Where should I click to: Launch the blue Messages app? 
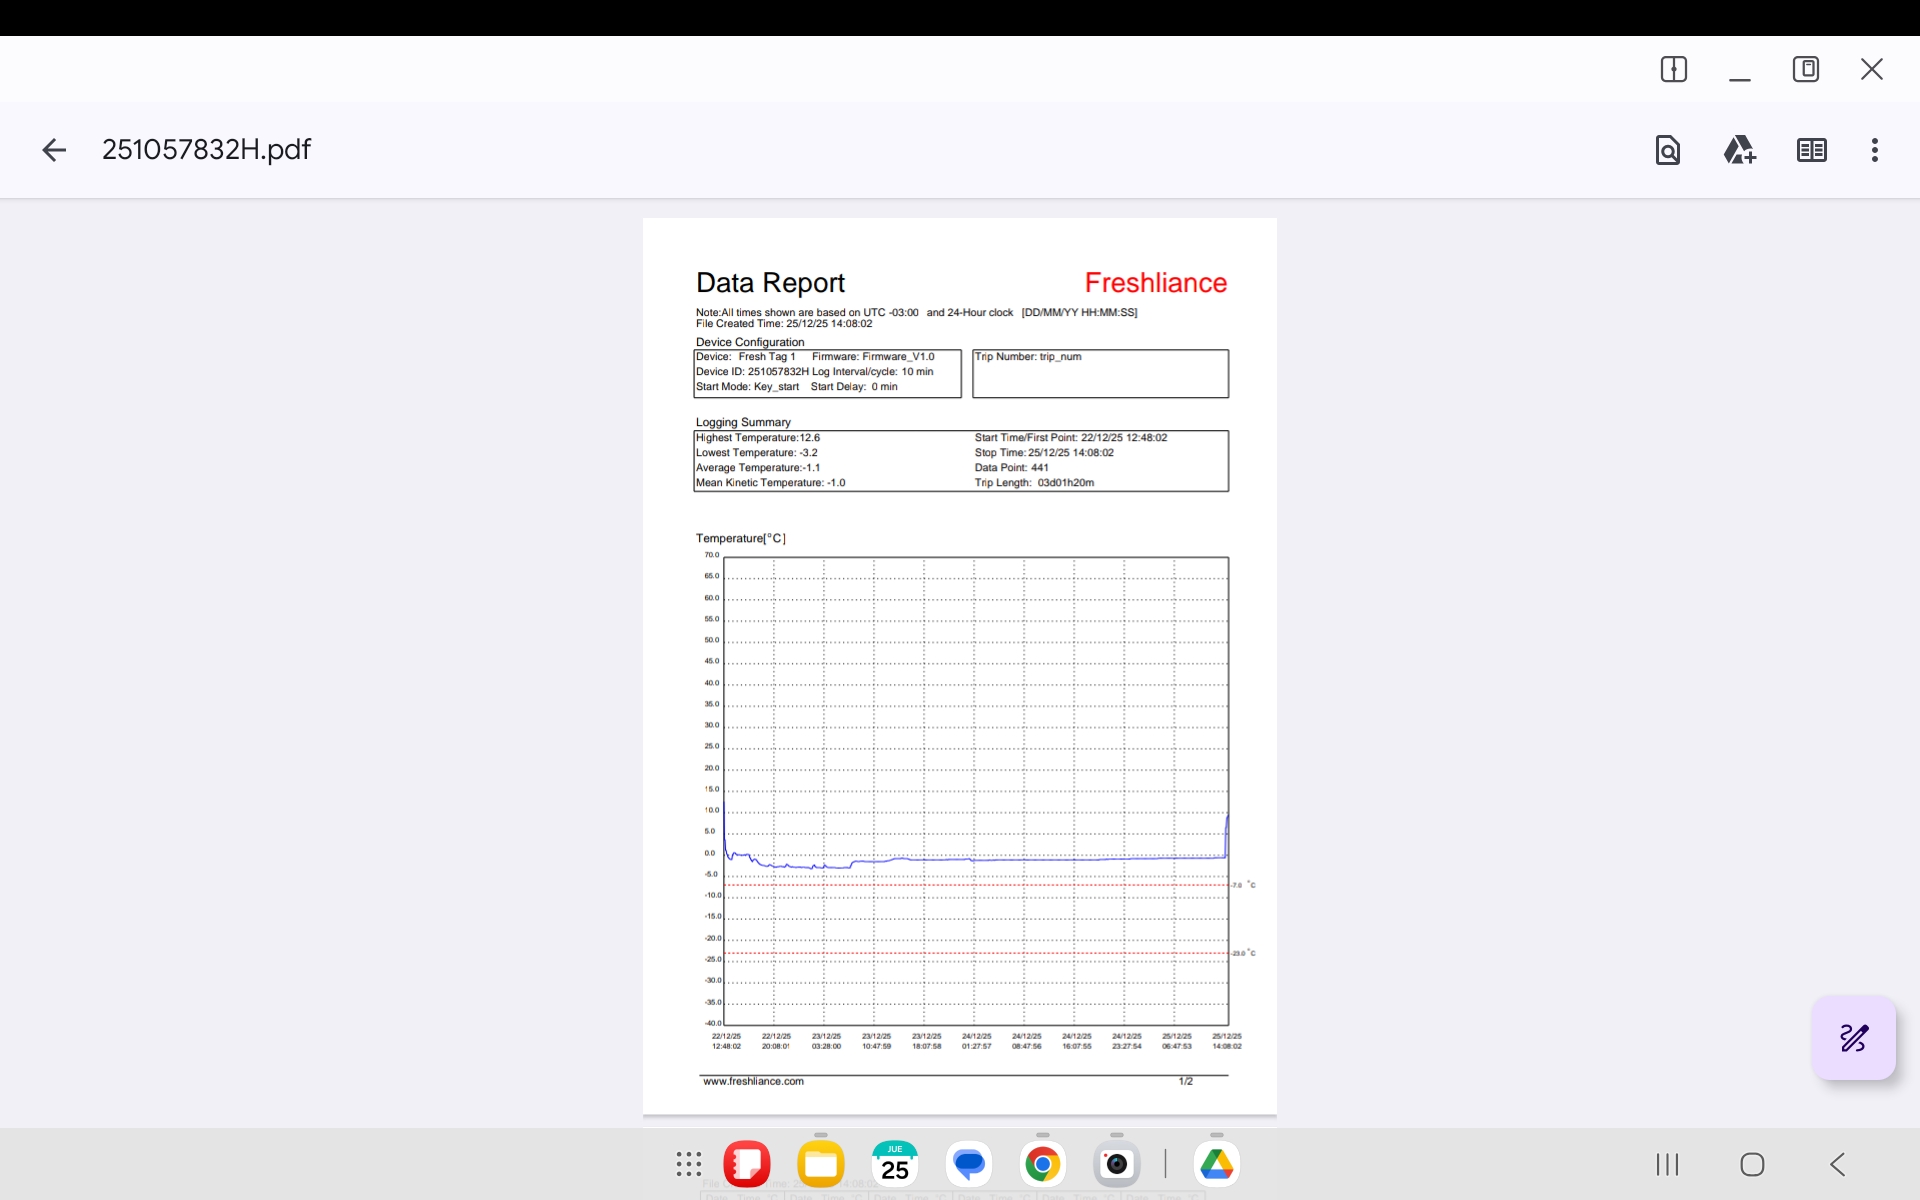point(968,1164)
